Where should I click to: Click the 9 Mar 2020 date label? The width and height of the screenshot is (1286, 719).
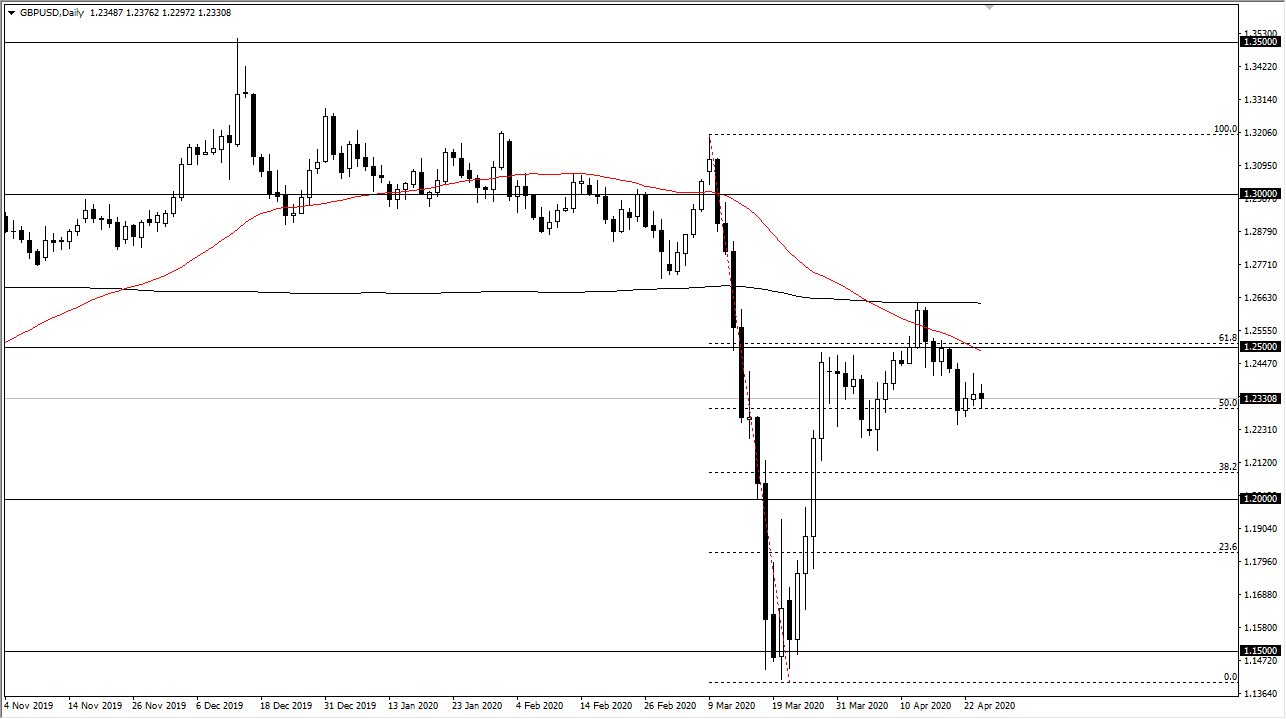pyautogui.click(x=732, y=705)
